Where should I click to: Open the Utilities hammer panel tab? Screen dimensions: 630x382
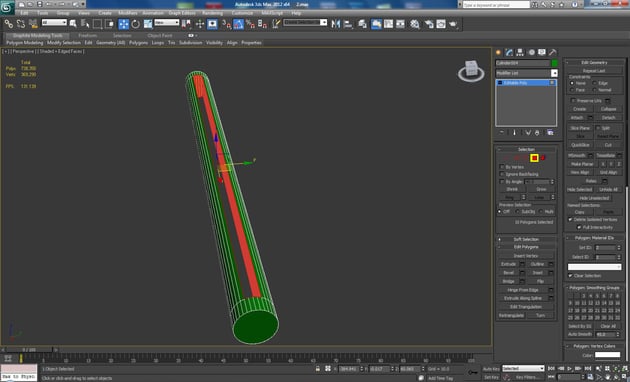pyautogui.click(x=553, y=52)
